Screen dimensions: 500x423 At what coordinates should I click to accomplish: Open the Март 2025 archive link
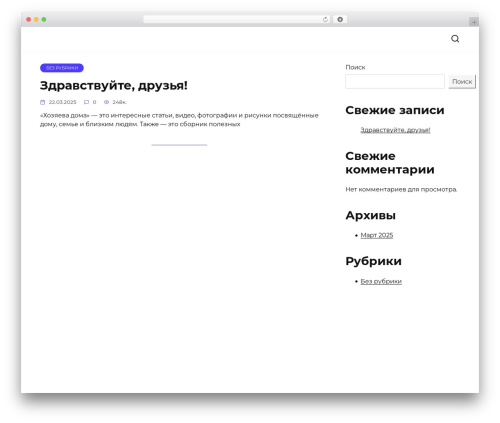(x=377, y=235)
